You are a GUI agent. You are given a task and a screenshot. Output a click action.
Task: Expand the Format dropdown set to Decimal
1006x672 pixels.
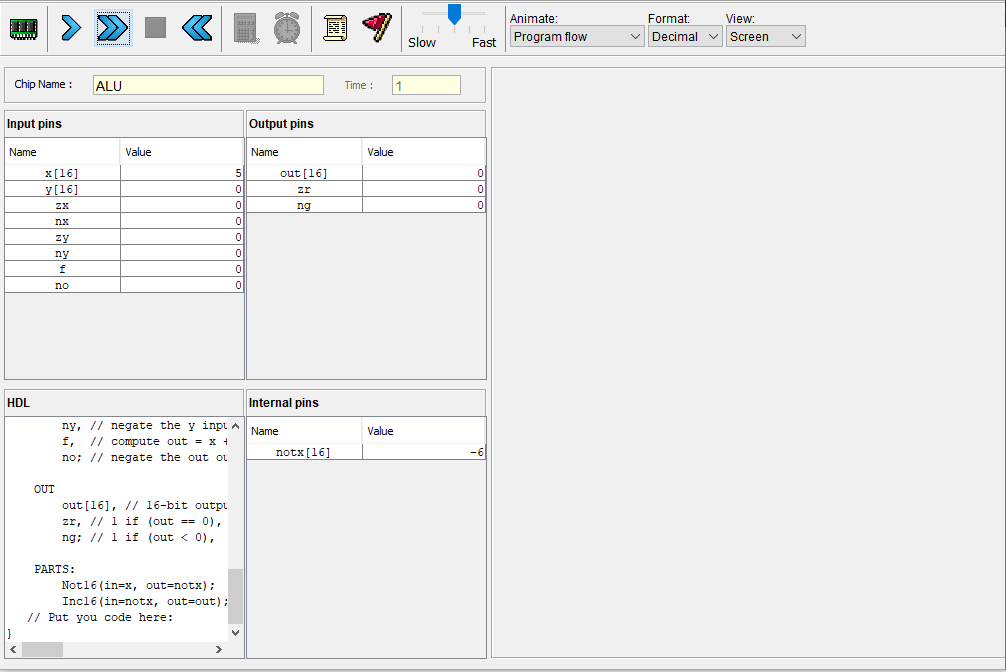click(685, 37)
